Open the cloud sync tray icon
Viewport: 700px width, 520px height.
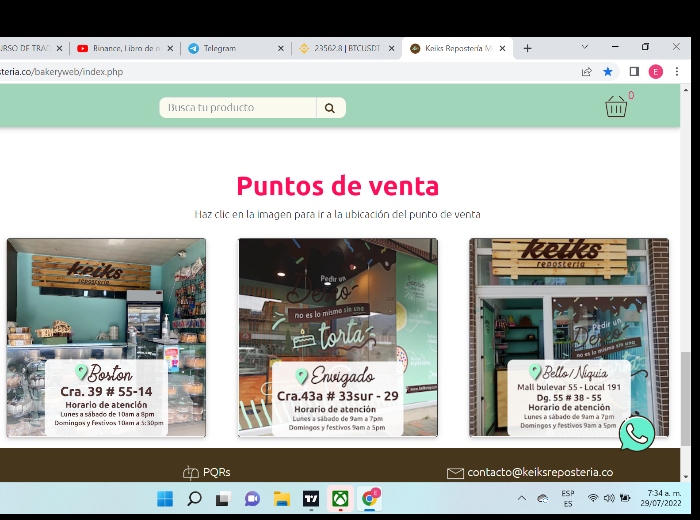(543, 499)
